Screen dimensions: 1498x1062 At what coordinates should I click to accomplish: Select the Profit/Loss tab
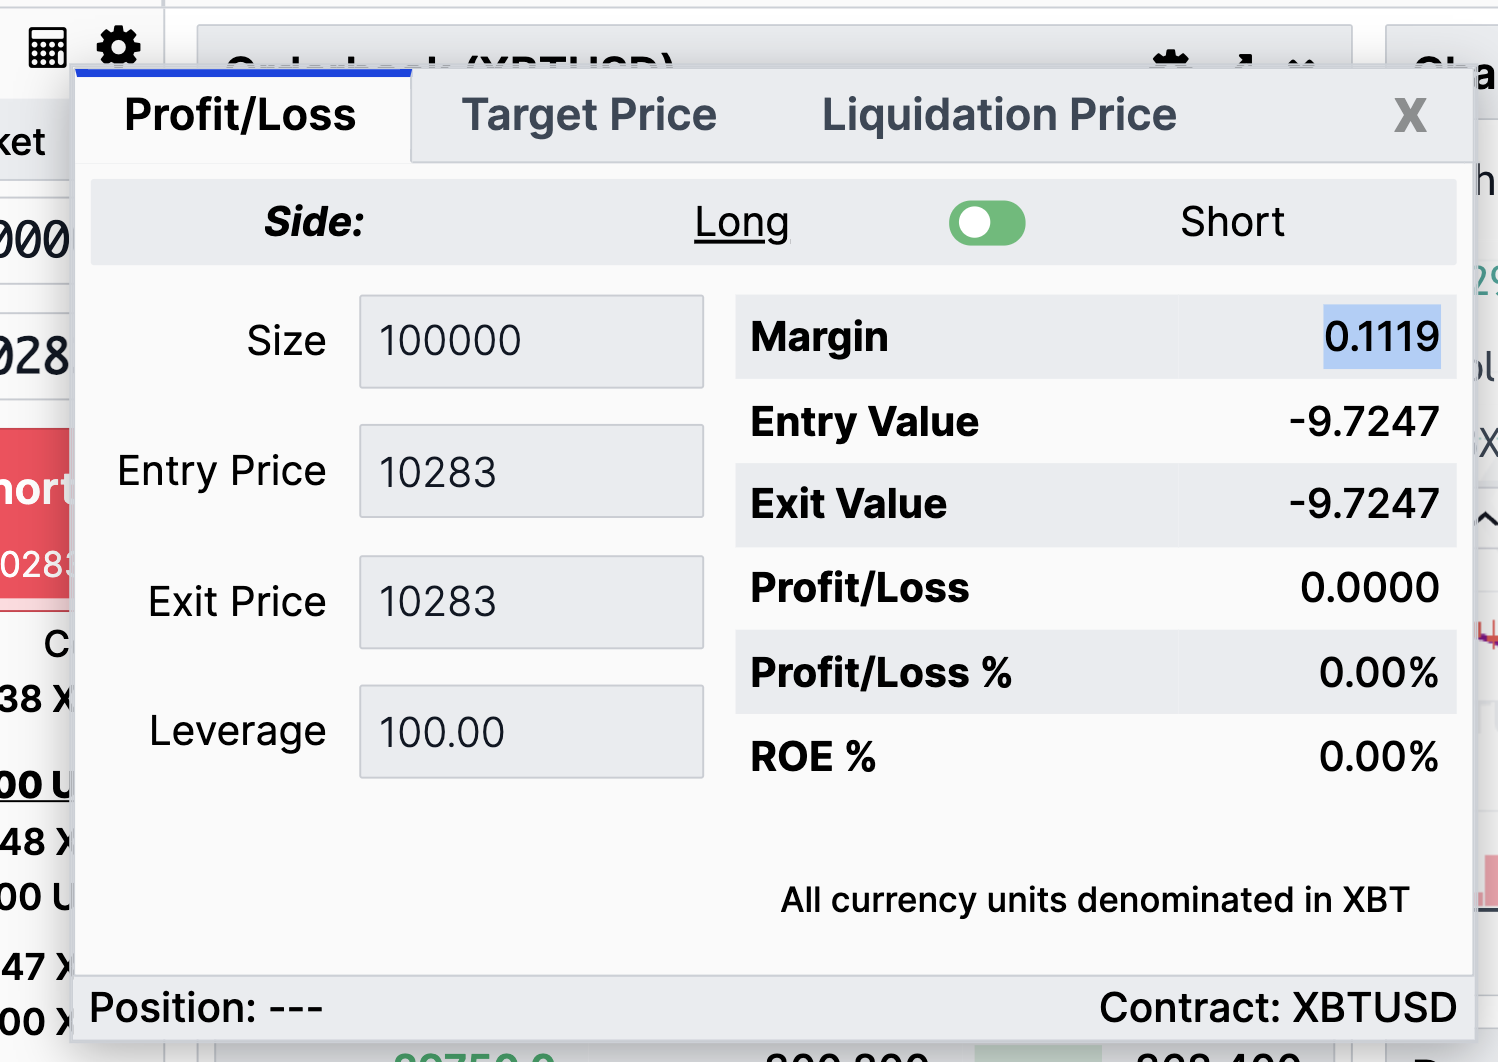pos(240,115)
